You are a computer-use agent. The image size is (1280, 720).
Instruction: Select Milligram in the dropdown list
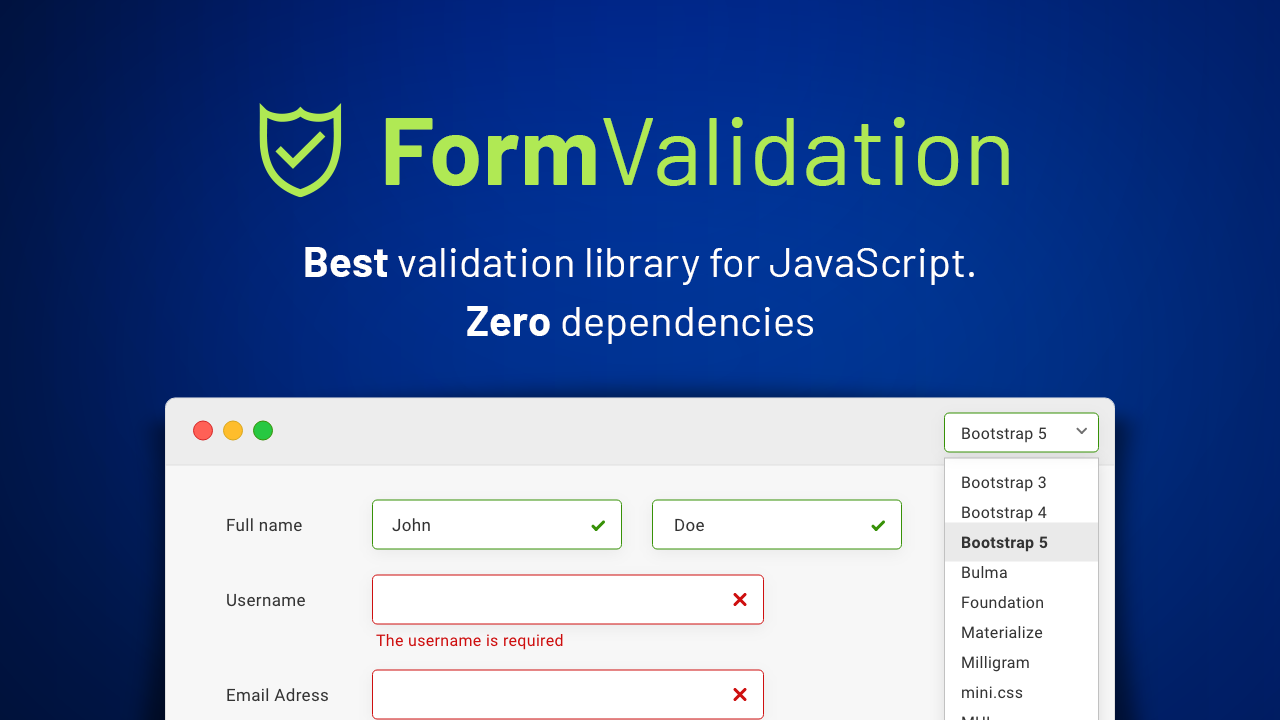[x=995, y=663]
